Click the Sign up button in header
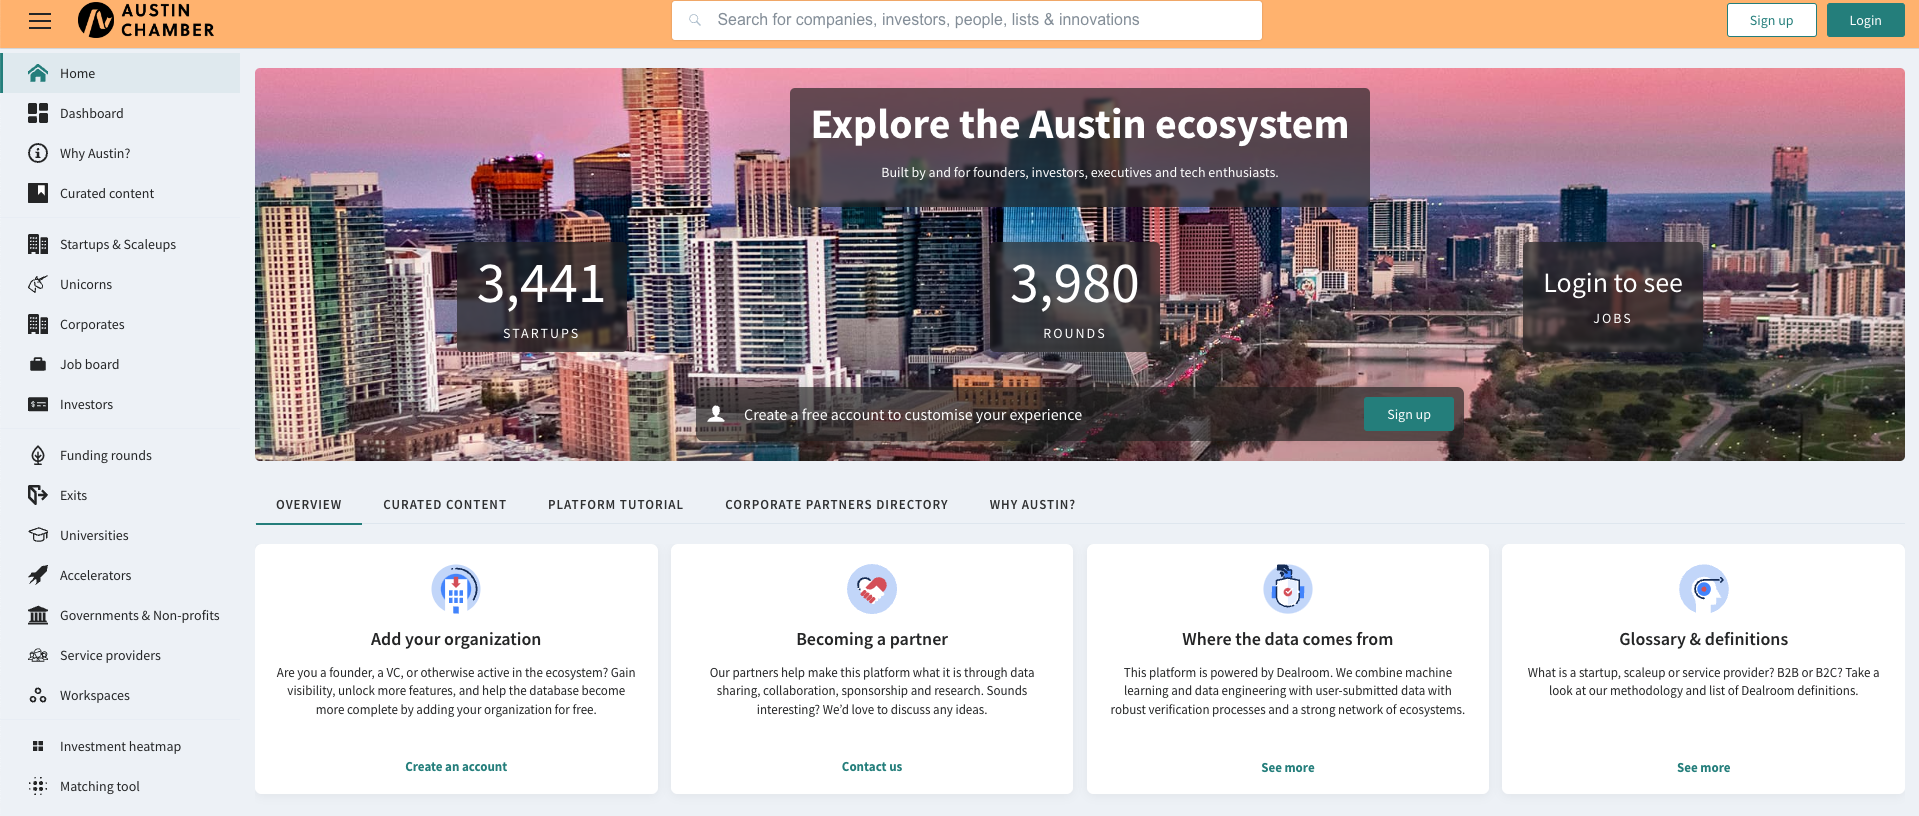 tap(1772, 20)
